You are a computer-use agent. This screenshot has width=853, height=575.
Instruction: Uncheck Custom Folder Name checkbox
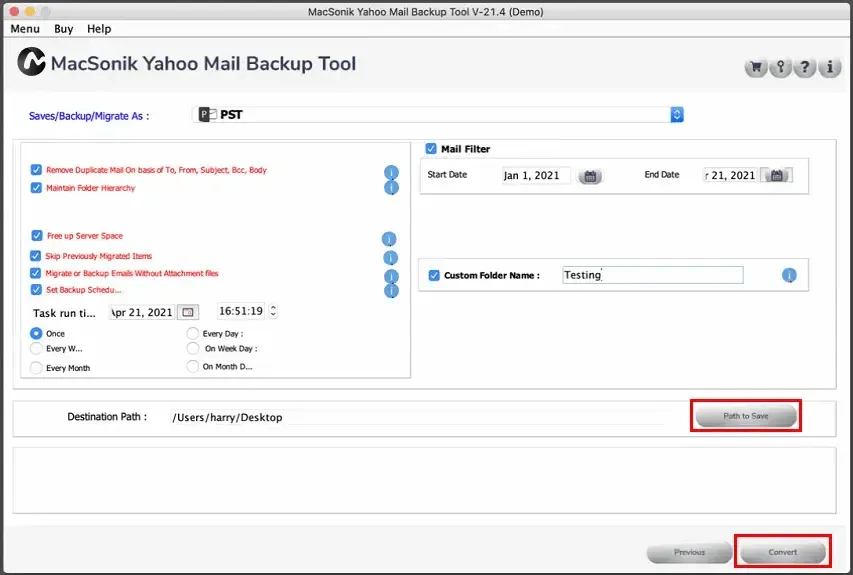tap(434, 275)
